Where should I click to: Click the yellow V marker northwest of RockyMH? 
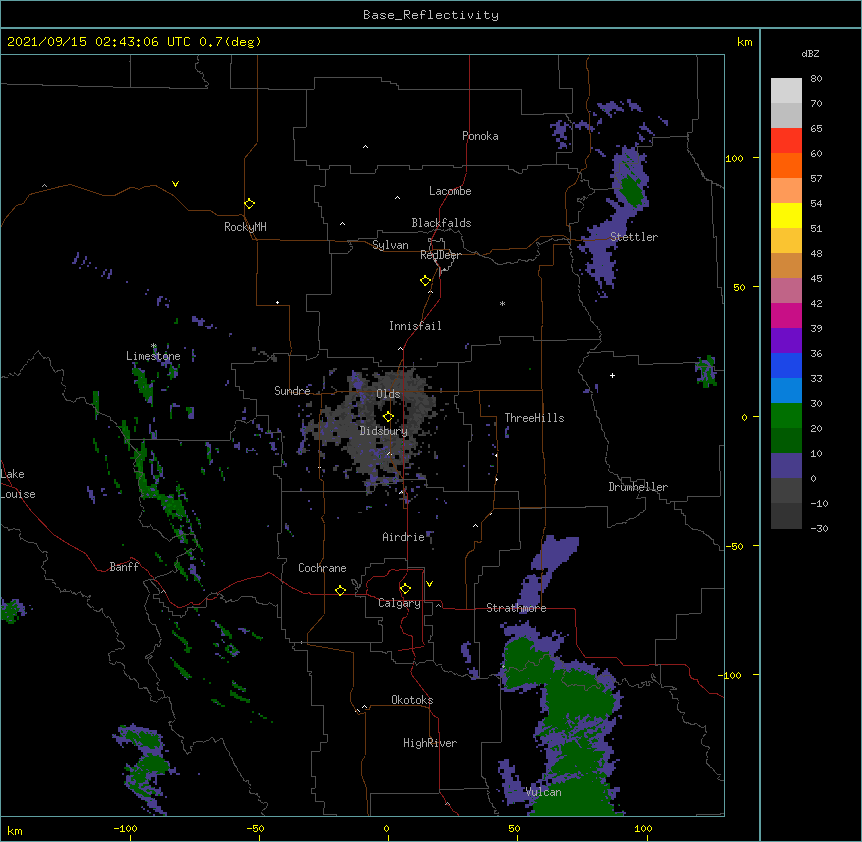pyautogui.click(x=175, y=184)
